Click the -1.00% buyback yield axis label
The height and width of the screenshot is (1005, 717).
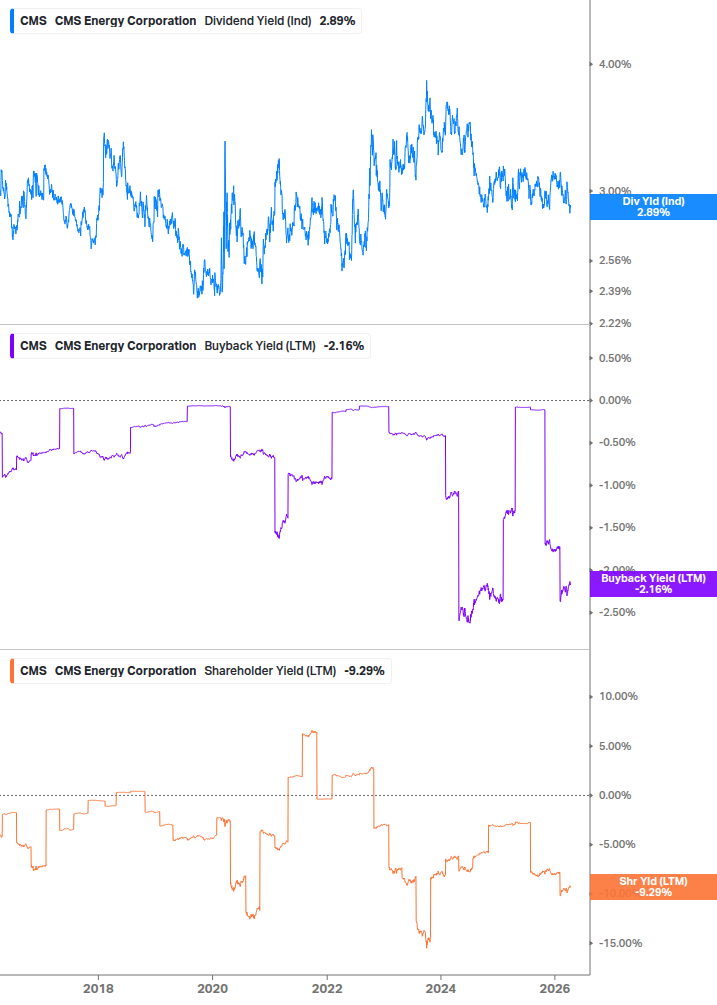click(x=617, y=486)
